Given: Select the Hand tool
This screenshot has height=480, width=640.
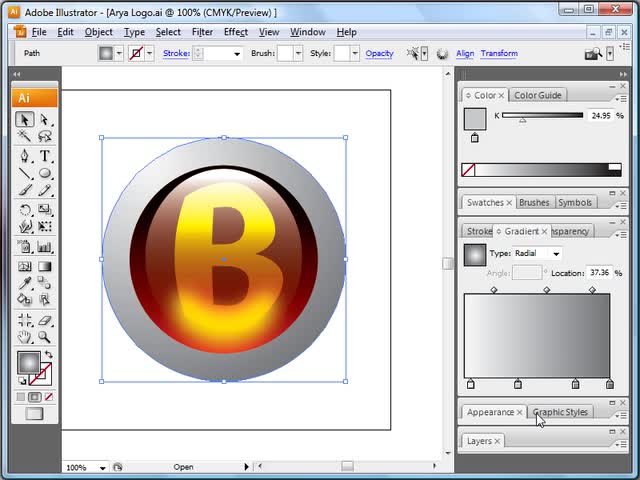Looking at the screenshot, I should pos(24,337).
